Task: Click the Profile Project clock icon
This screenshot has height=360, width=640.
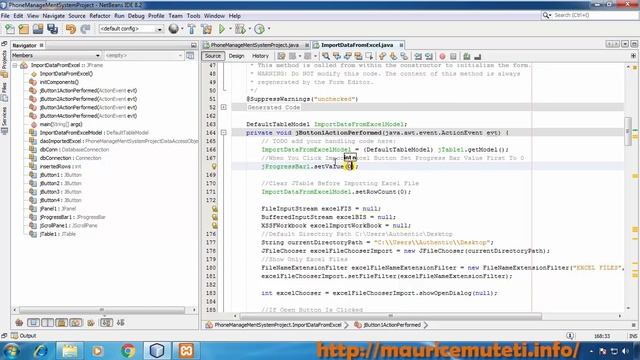Action: click(x=259, y=29)
